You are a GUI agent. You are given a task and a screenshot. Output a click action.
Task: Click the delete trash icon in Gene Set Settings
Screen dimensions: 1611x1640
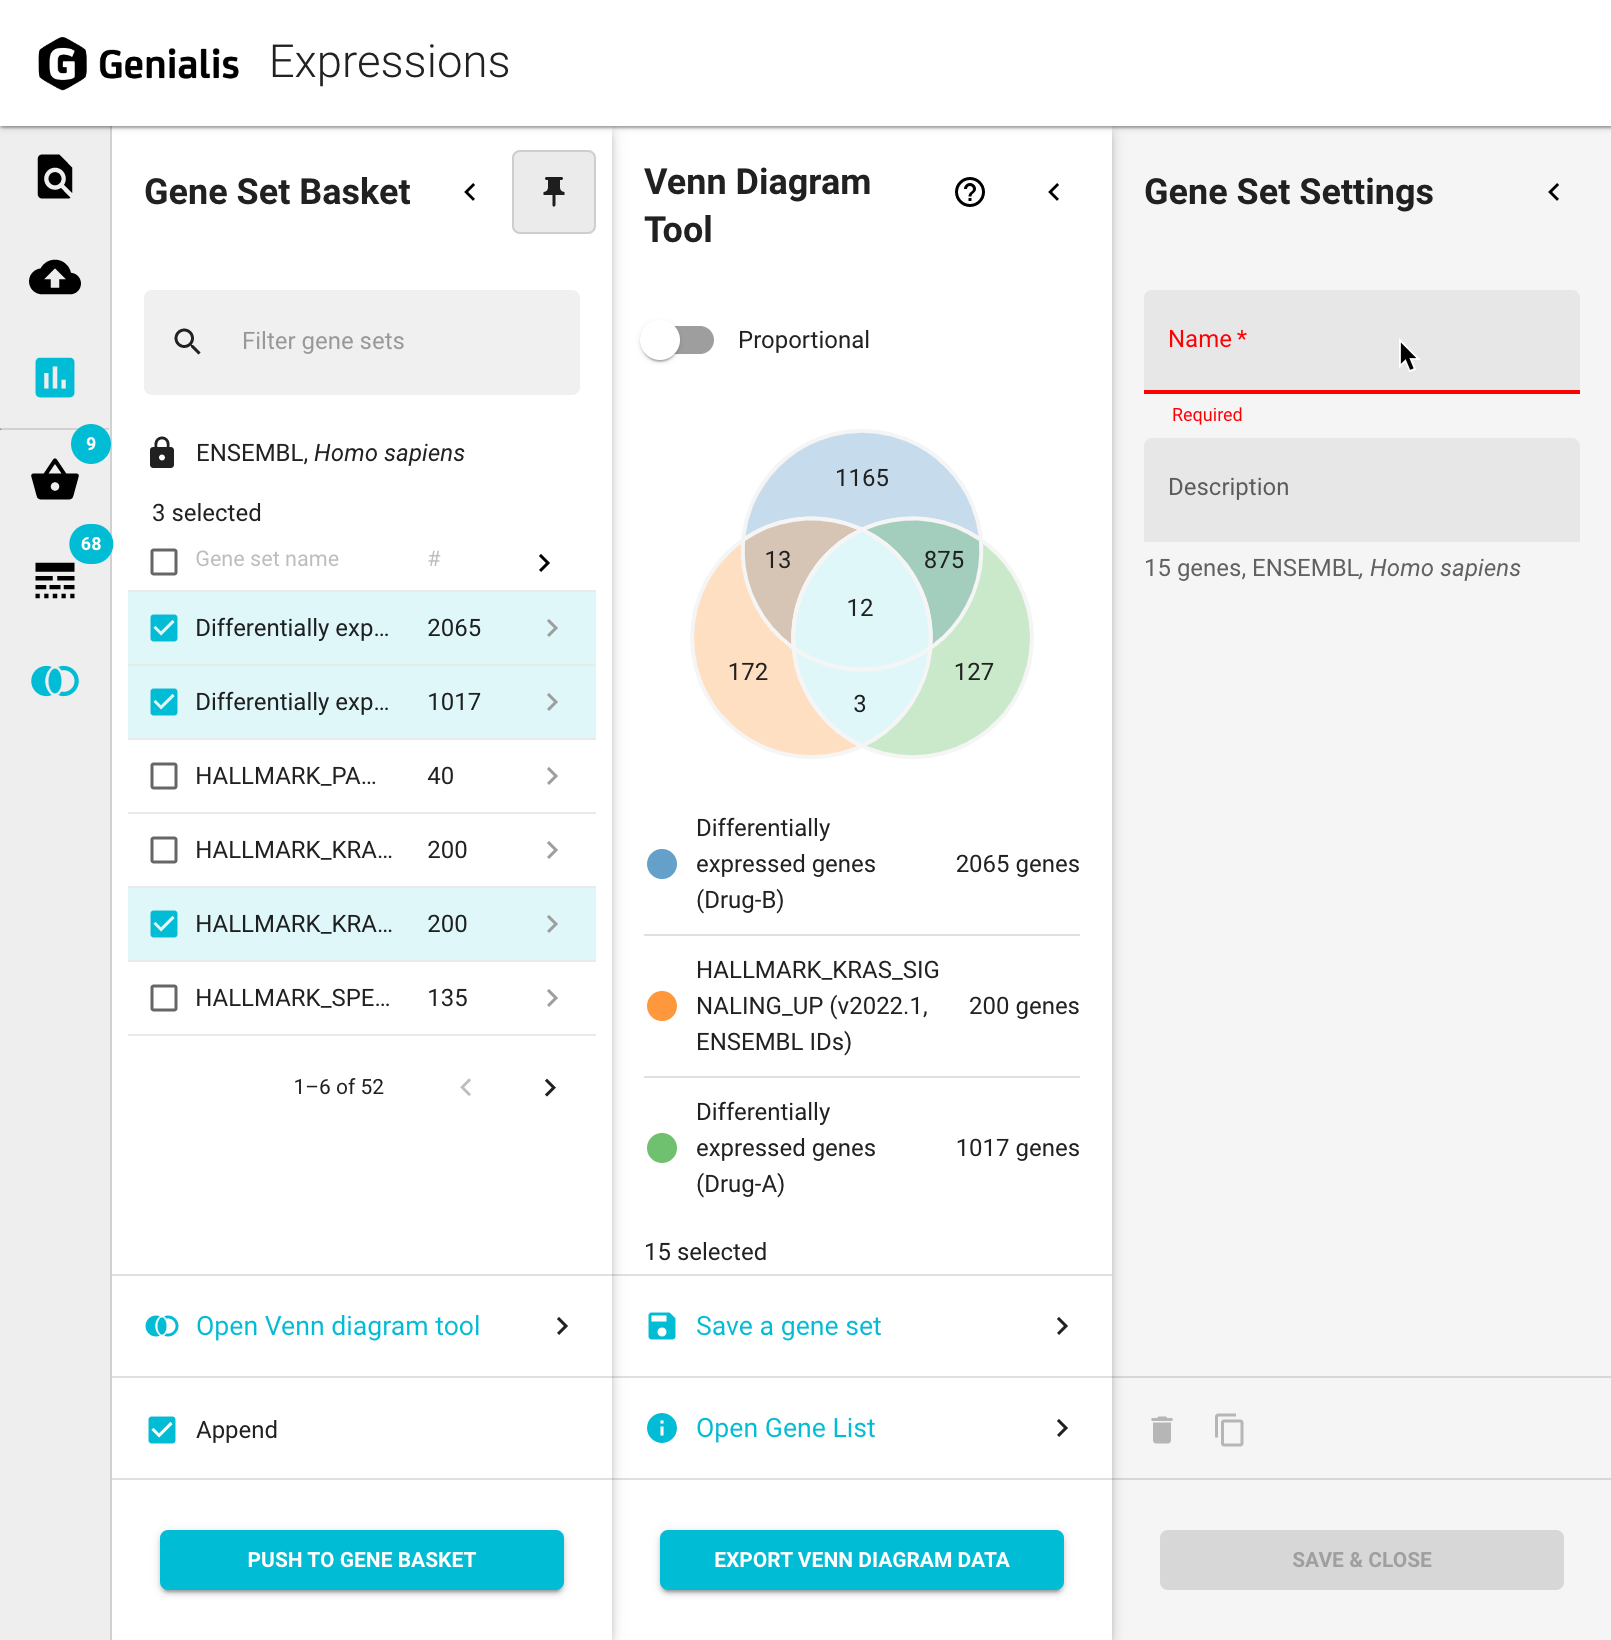click(x=1161, y=1430)
